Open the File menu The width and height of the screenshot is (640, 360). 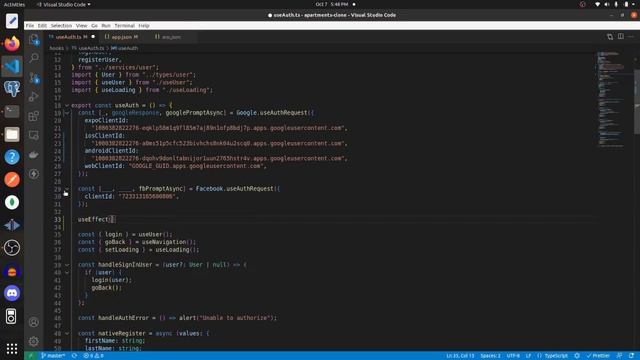click(x=30, y=26)
